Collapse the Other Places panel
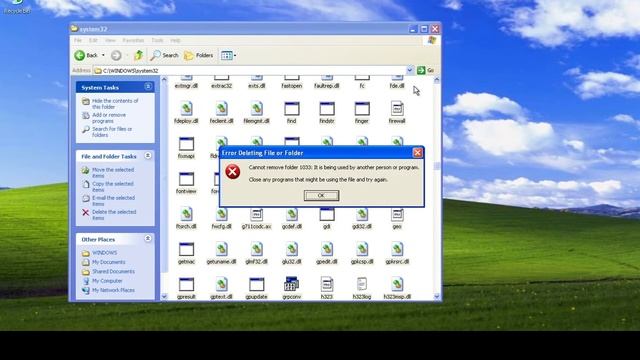640x360 pixels. 148,238
